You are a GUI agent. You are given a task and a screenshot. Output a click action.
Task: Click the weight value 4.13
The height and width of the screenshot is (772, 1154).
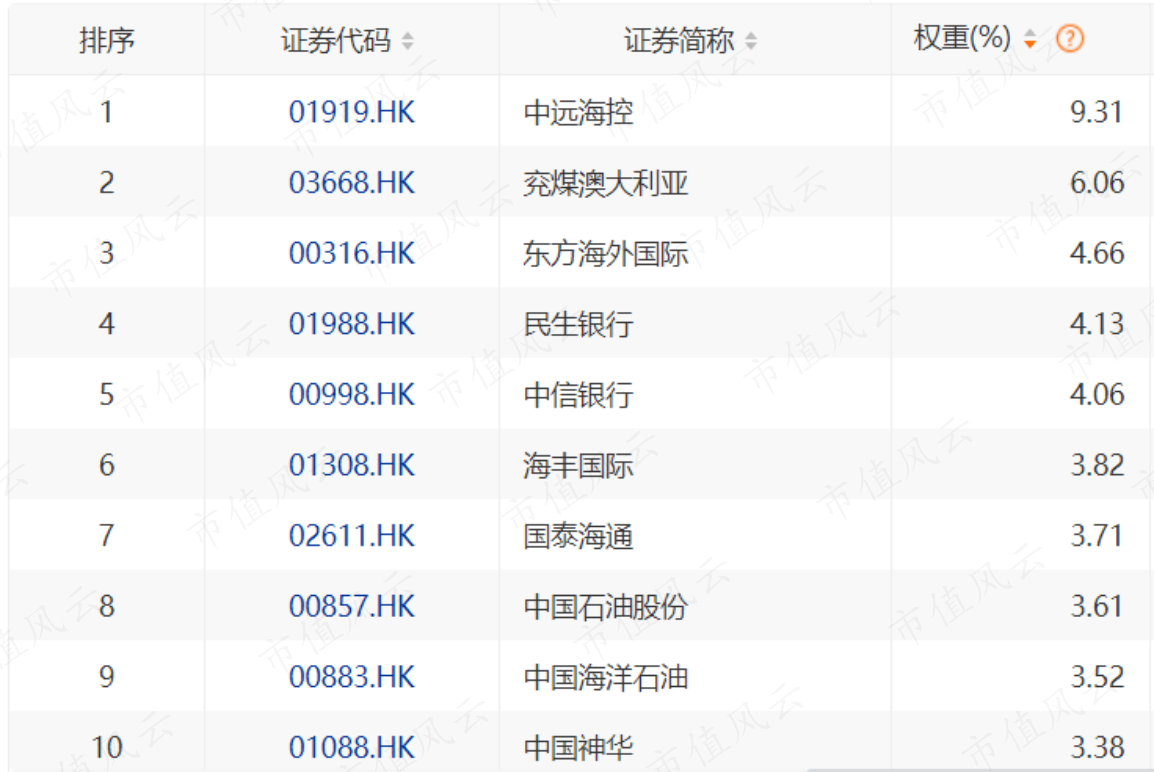tap(1097, 324)
